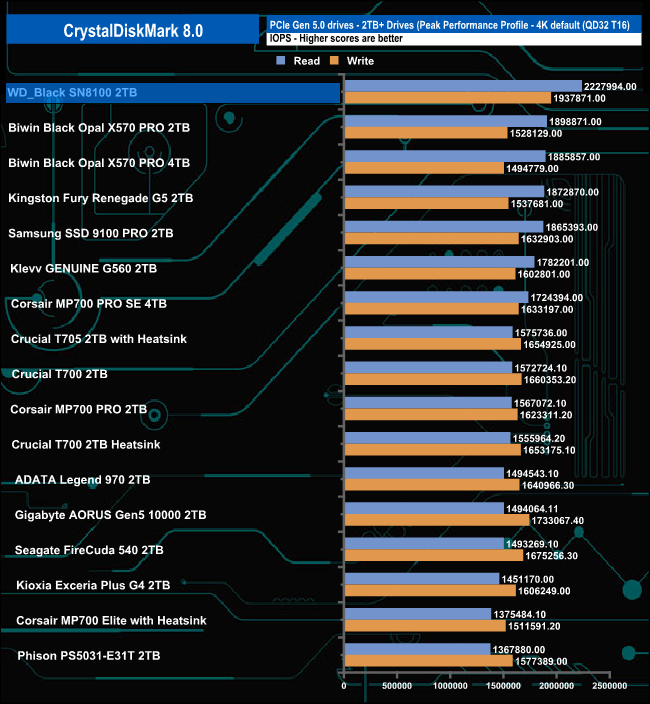Image resolution: width=650 pixels, height=704 pixels.
Task: Select Gigabyte AORUS Gen5 10000 2TB label
Action: (110, 515)
